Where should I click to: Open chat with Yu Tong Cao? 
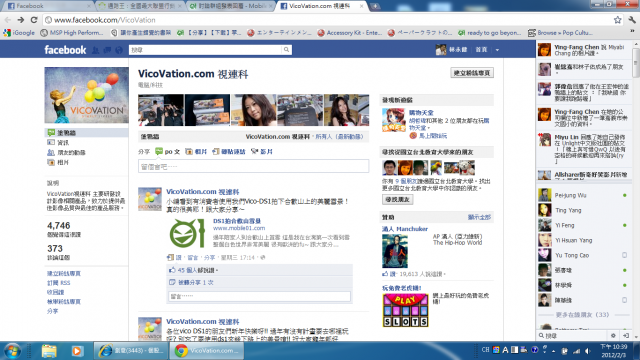click(584, 255)
